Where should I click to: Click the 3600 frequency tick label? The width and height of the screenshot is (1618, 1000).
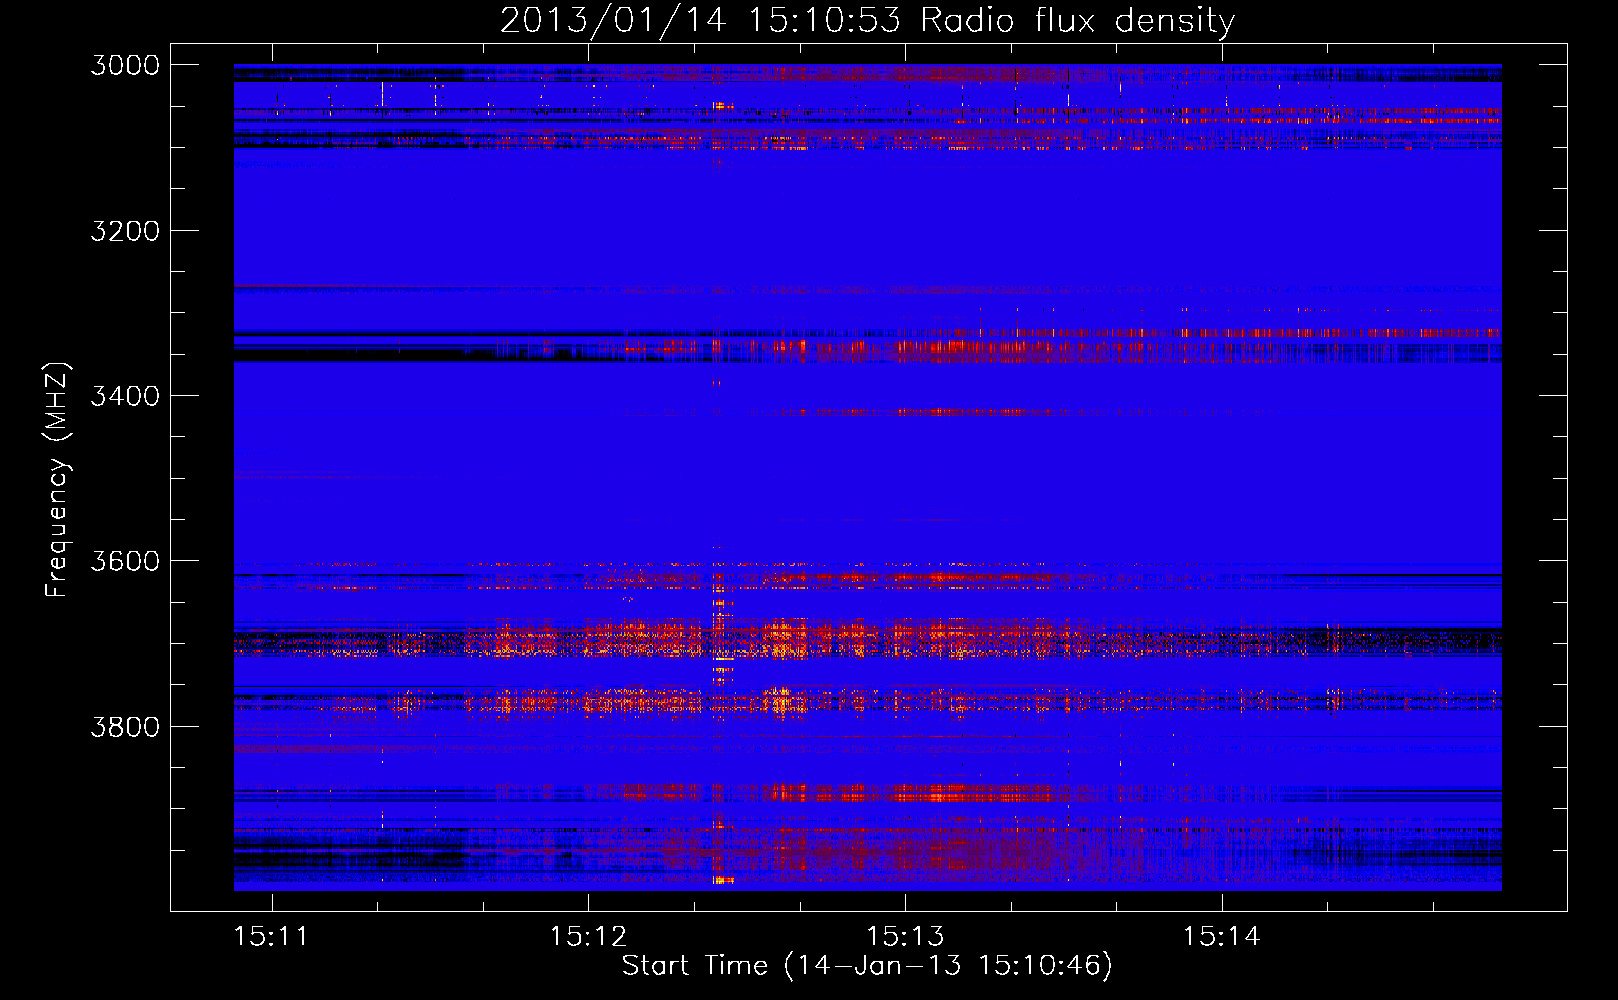pos(125,561)
